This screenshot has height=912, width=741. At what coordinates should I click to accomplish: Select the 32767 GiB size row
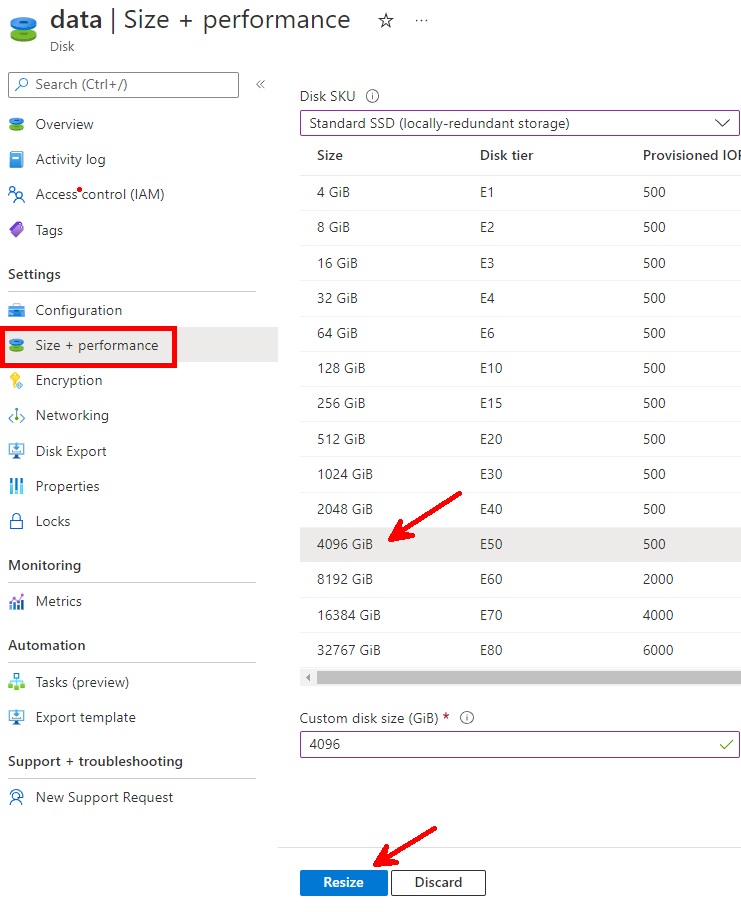(x=520, y=650)
